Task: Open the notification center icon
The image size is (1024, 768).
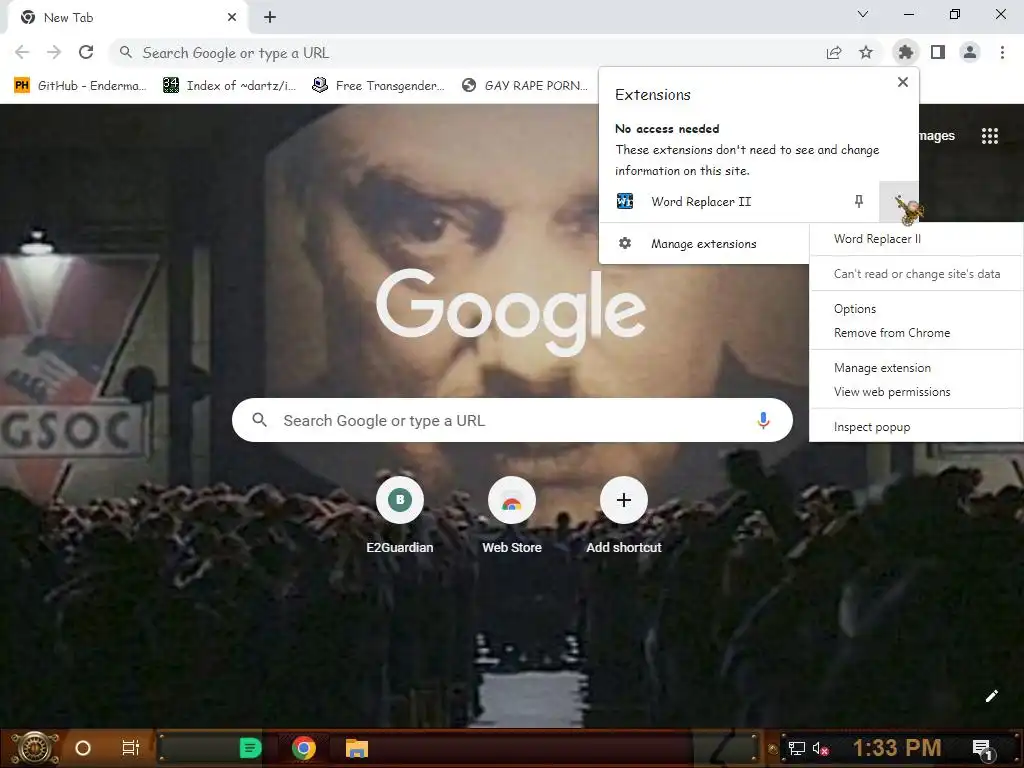Action: pos(982,748)
